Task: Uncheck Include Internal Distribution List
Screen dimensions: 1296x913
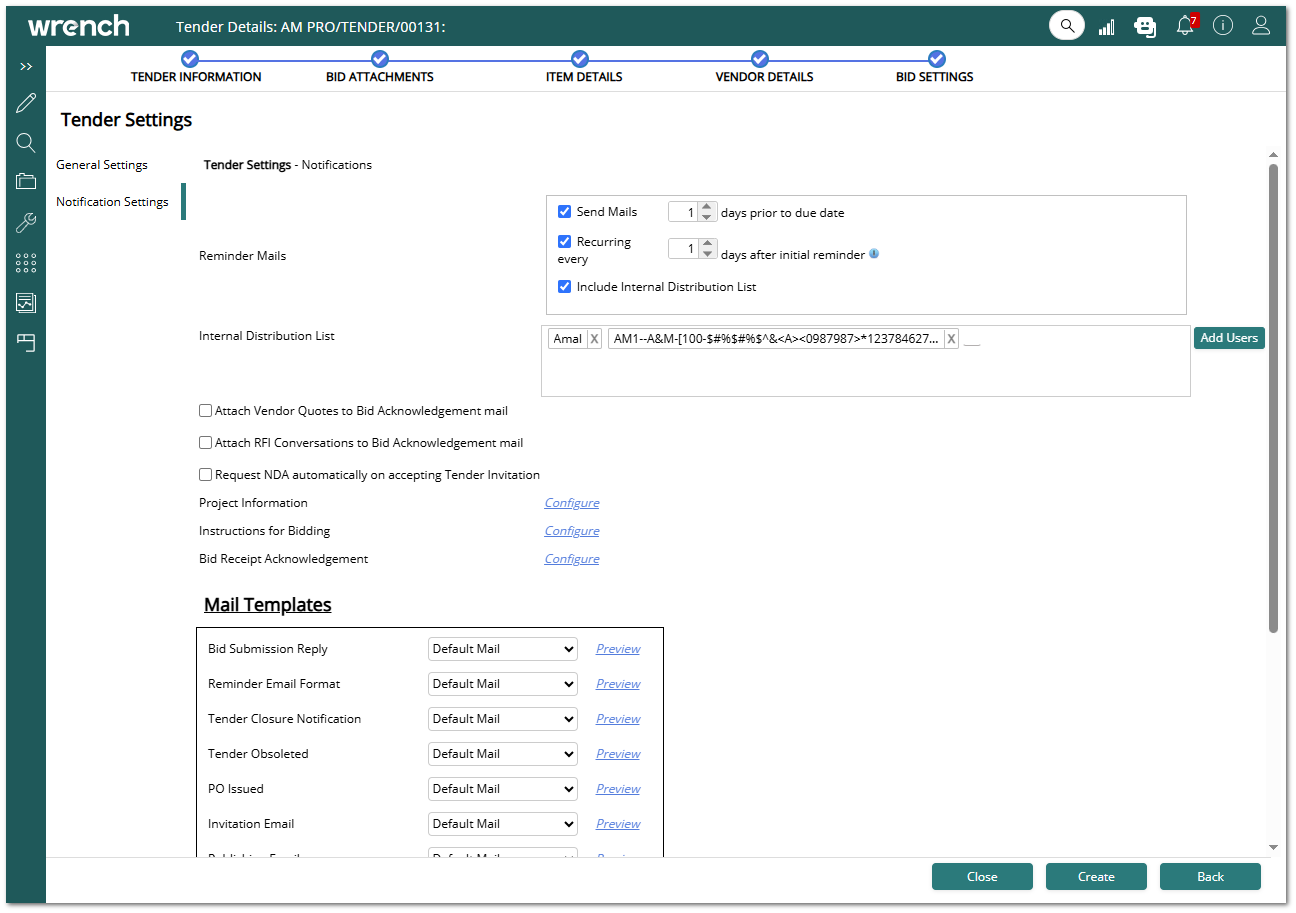Action: pyautogui.click(x=564, y=287)
